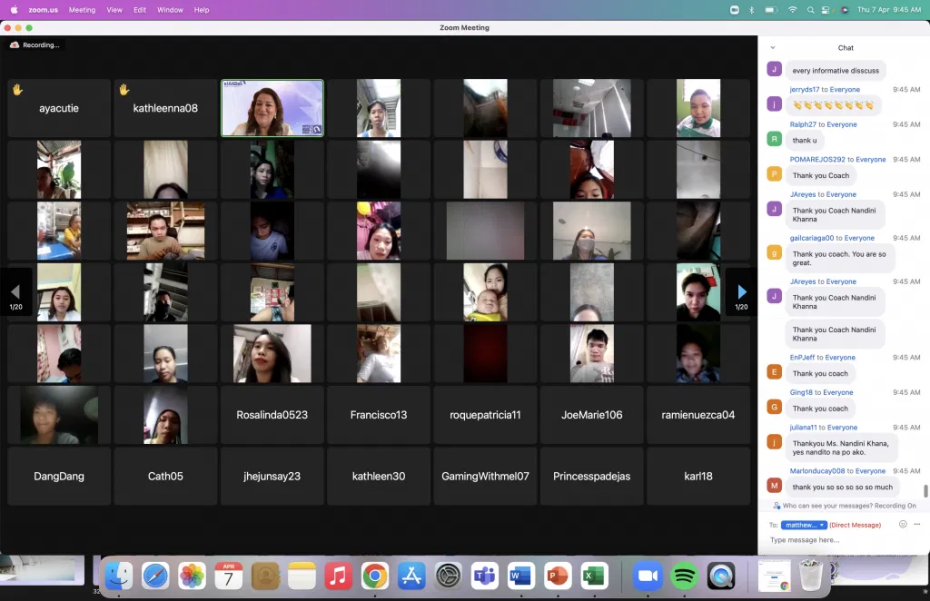Collapse the Chat panel chevron

[x=772, y=47]
